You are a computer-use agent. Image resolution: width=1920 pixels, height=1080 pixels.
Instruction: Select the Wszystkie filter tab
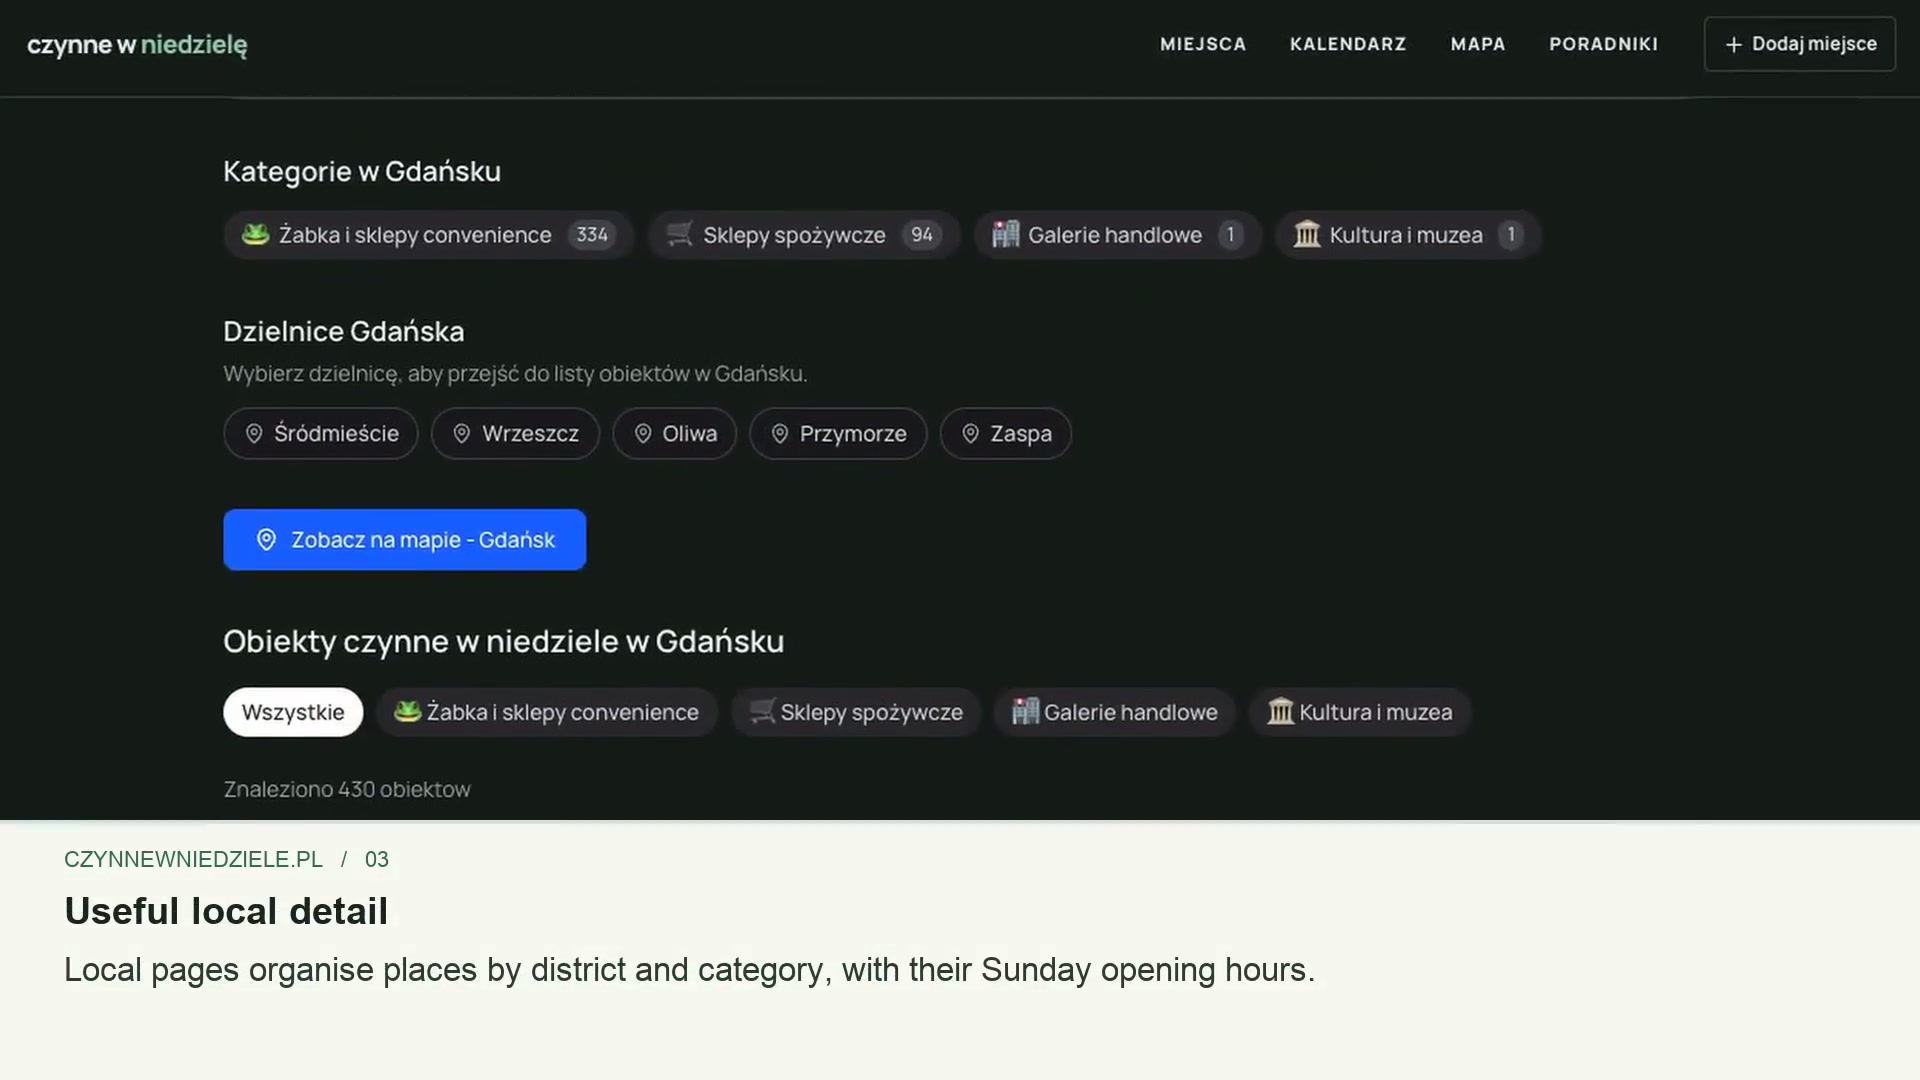tap(293, 712)
